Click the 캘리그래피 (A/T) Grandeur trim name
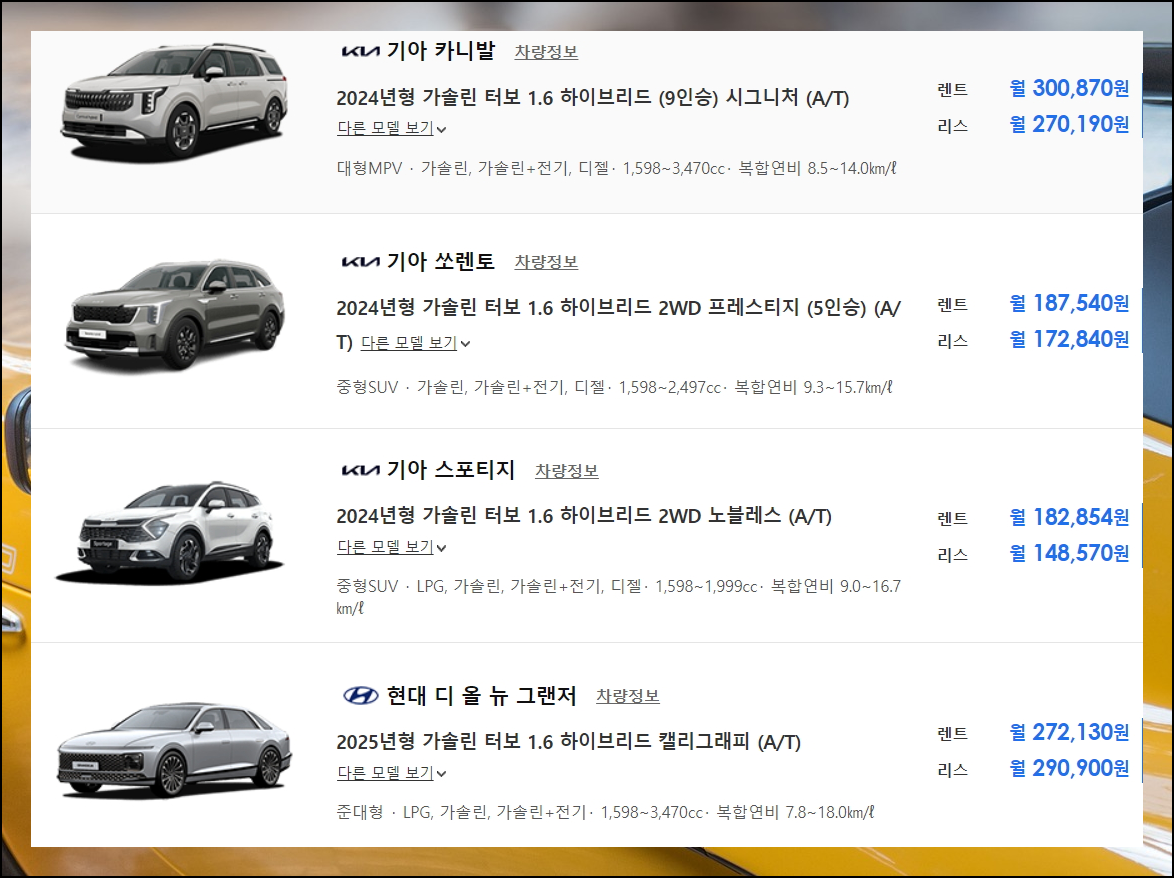The image size is (1174, 878). tap(729, 742)
